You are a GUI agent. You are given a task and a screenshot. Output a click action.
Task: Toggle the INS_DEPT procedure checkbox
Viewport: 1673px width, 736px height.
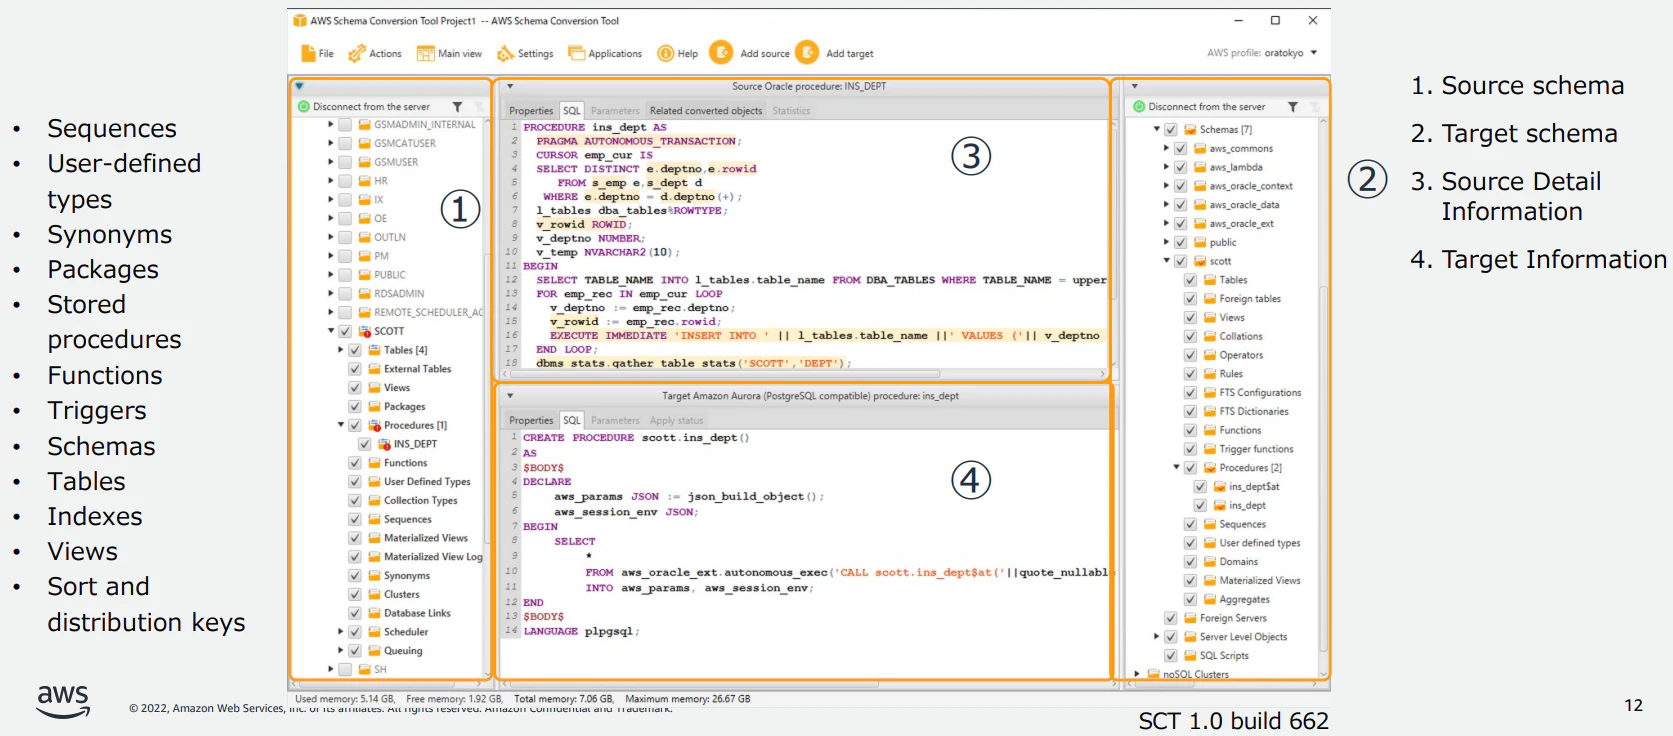click(364, 444)
